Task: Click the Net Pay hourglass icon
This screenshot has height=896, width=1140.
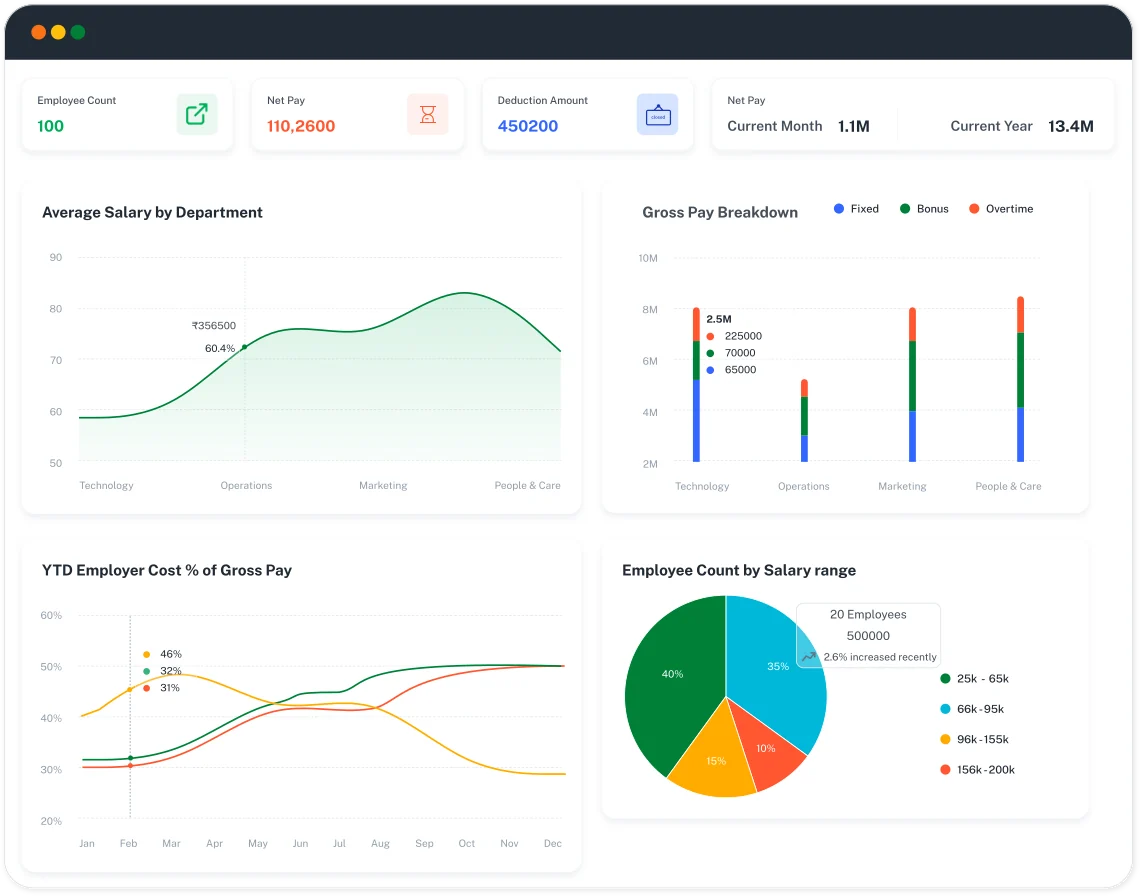Action: (428, 114)
